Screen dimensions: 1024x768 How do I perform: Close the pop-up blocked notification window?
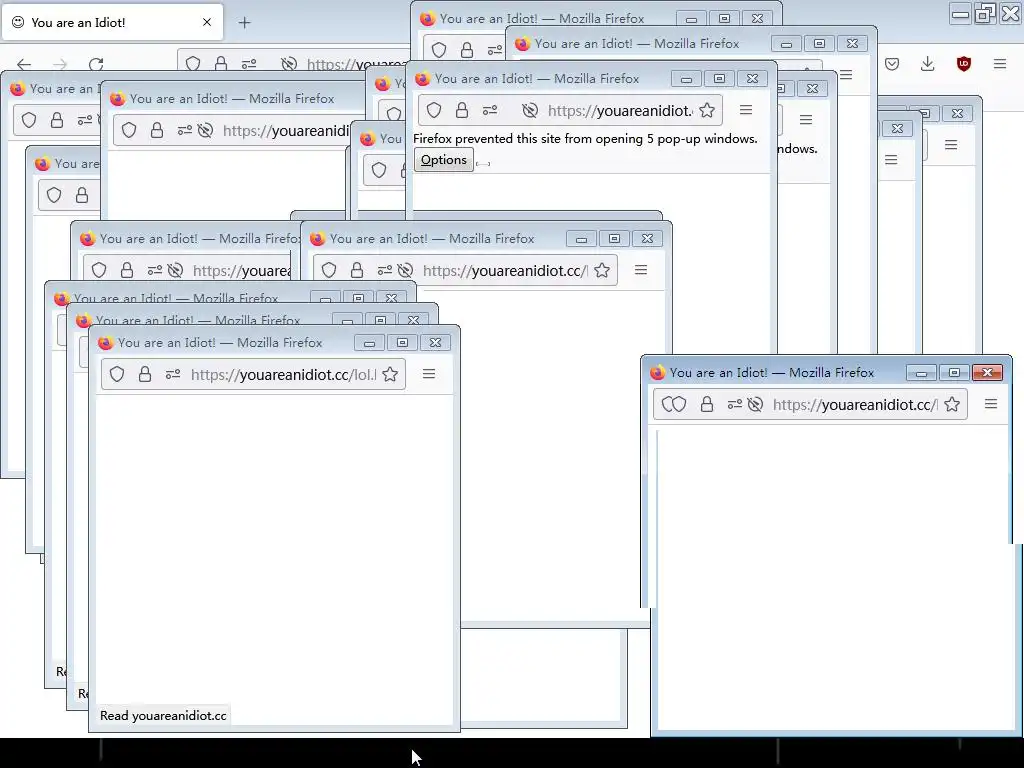click(x=752, y=78)
